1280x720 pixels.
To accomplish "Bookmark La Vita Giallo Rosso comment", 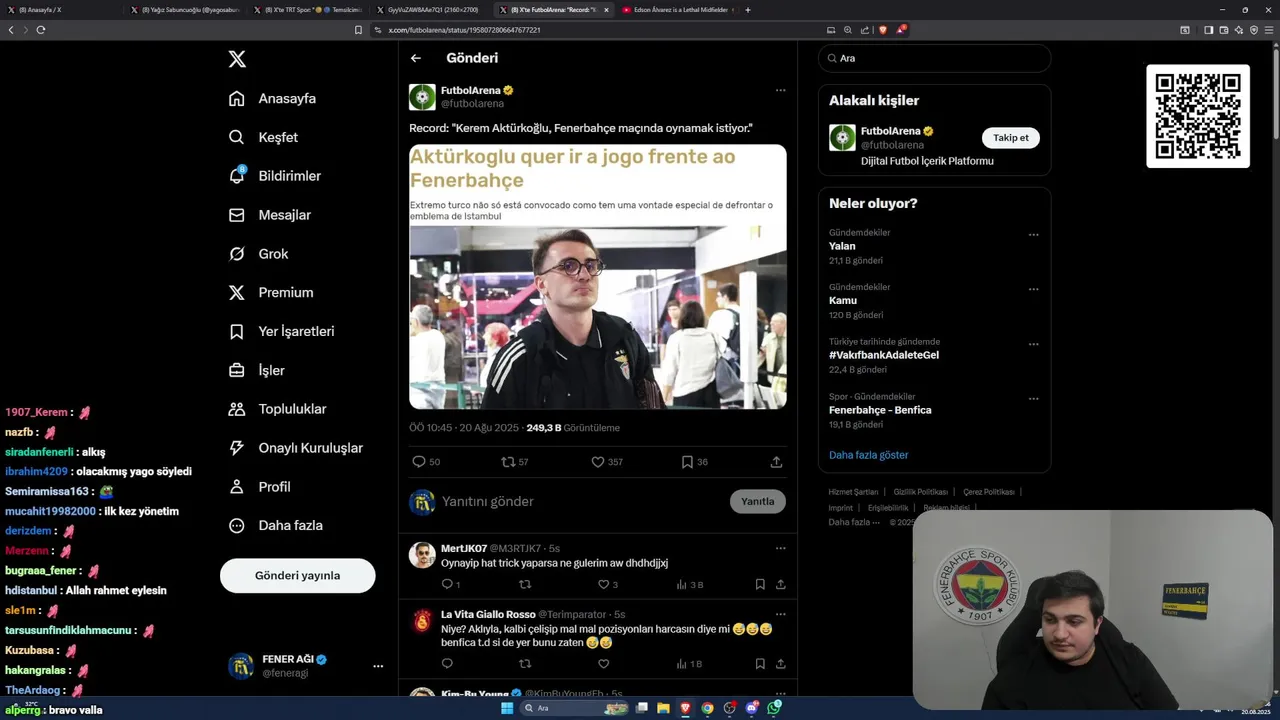I will [760, 664].
